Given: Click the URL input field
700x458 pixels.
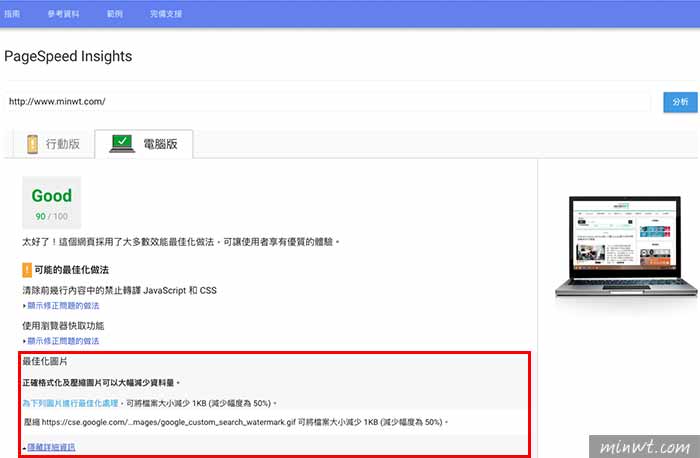Looking at the screenshot, I should pos(328,101).
